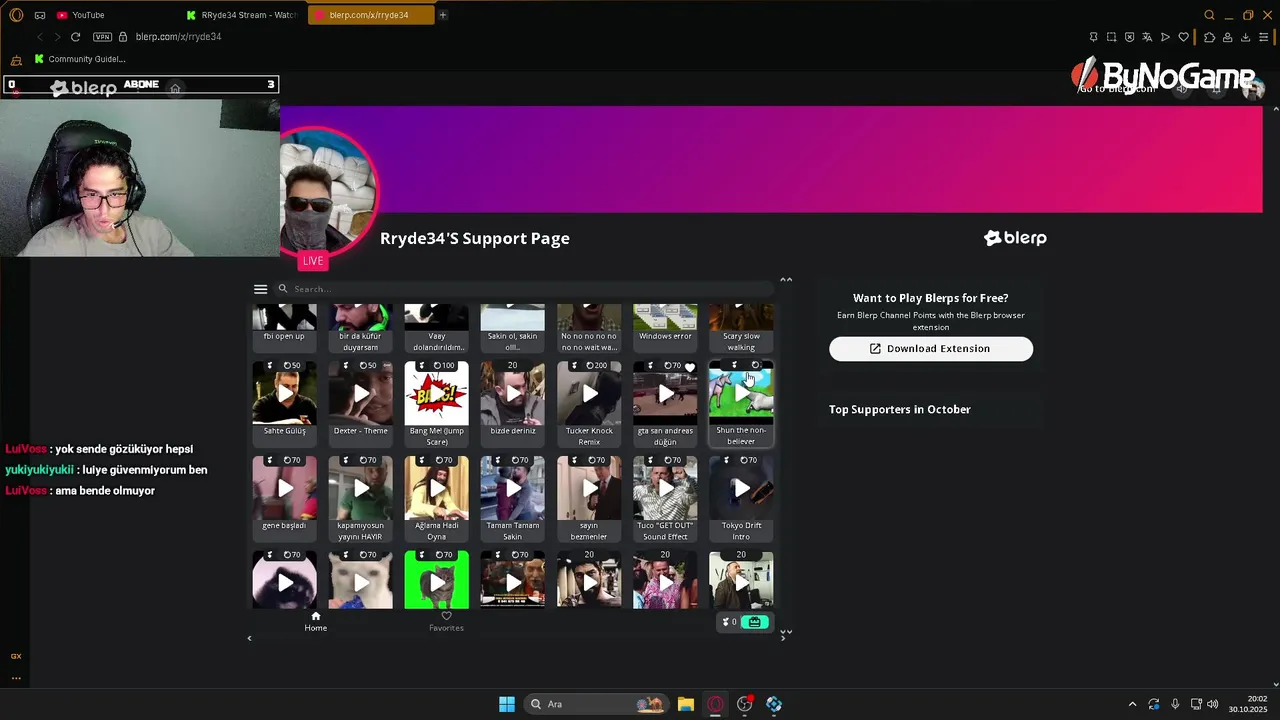
Task: Open Top Supporters in October section
Action: pos(900,409)
